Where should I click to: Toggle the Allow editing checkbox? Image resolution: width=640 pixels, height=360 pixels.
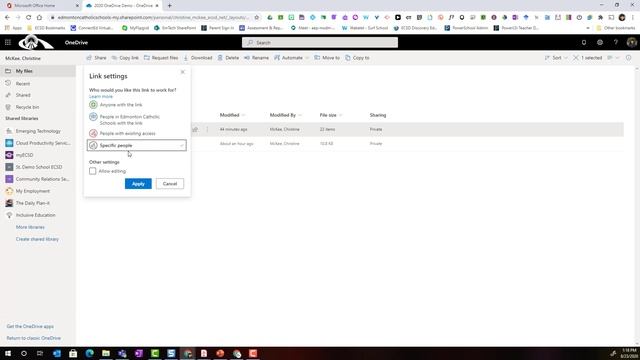point(93,171)
